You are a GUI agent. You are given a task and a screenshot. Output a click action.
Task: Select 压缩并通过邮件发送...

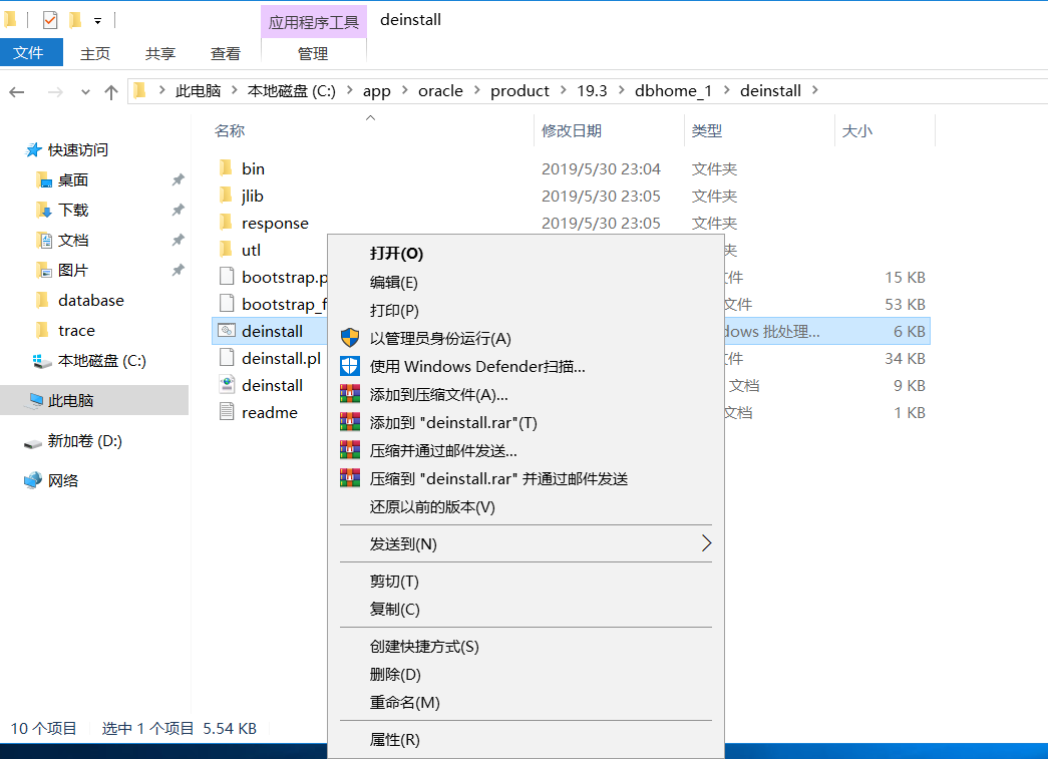pos(526,451)
